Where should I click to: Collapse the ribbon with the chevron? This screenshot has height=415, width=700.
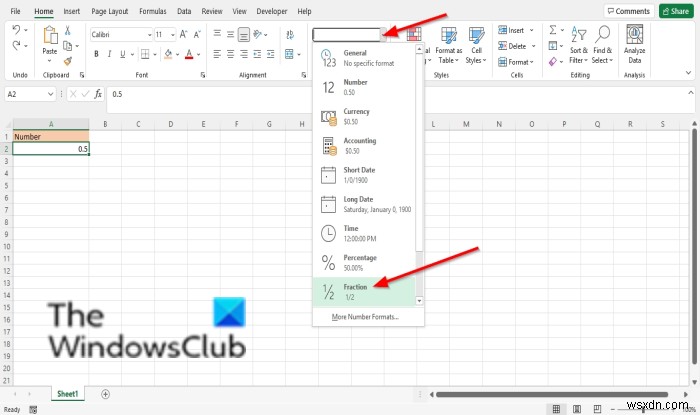(x=688, y=72)
